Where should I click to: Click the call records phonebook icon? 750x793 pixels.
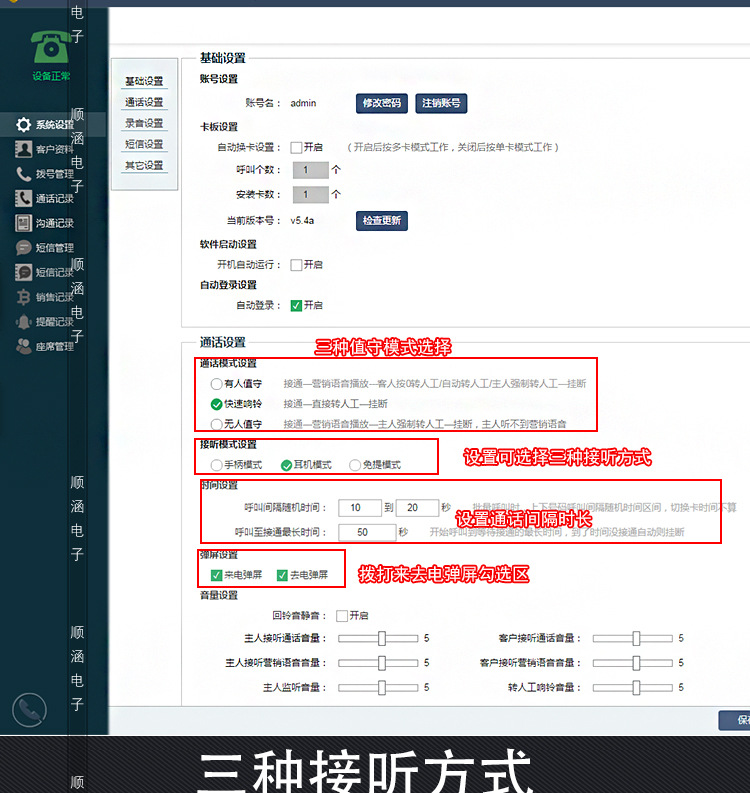tap(23, 199)
